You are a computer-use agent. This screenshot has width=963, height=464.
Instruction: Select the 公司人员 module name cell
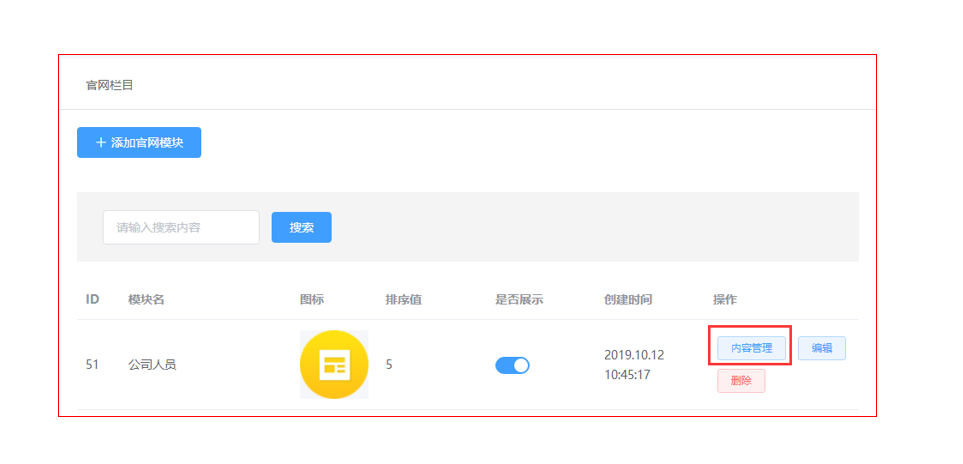coord(152,365)
